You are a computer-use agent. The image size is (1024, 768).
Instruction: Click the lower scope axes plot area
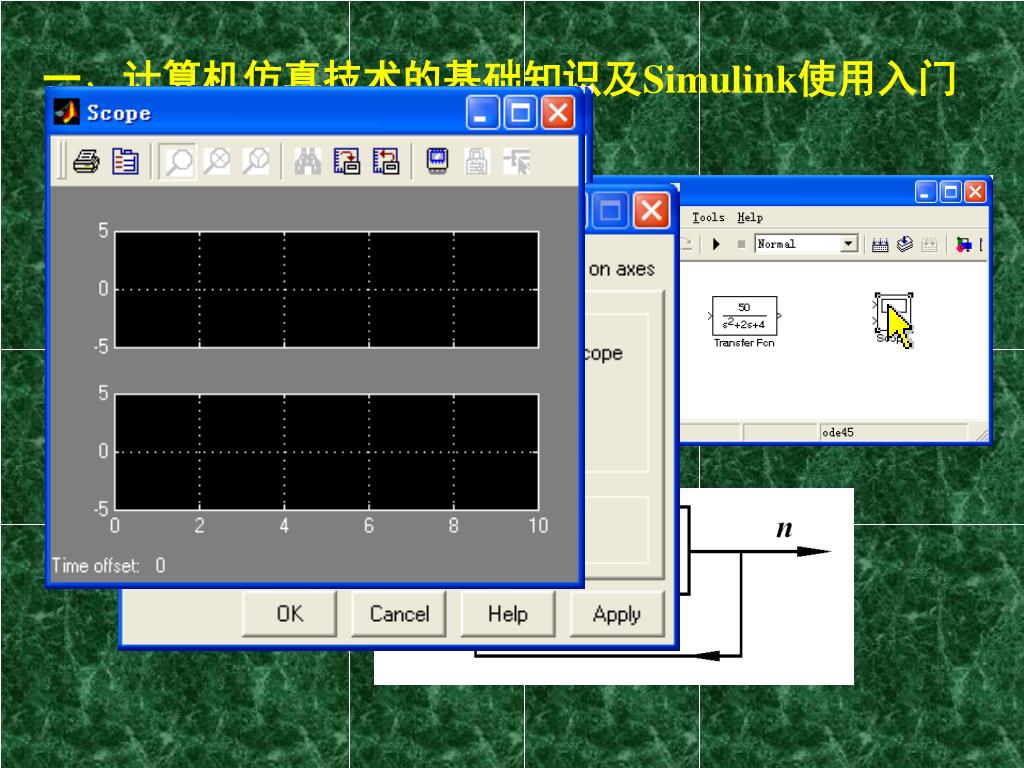(327, 451)
